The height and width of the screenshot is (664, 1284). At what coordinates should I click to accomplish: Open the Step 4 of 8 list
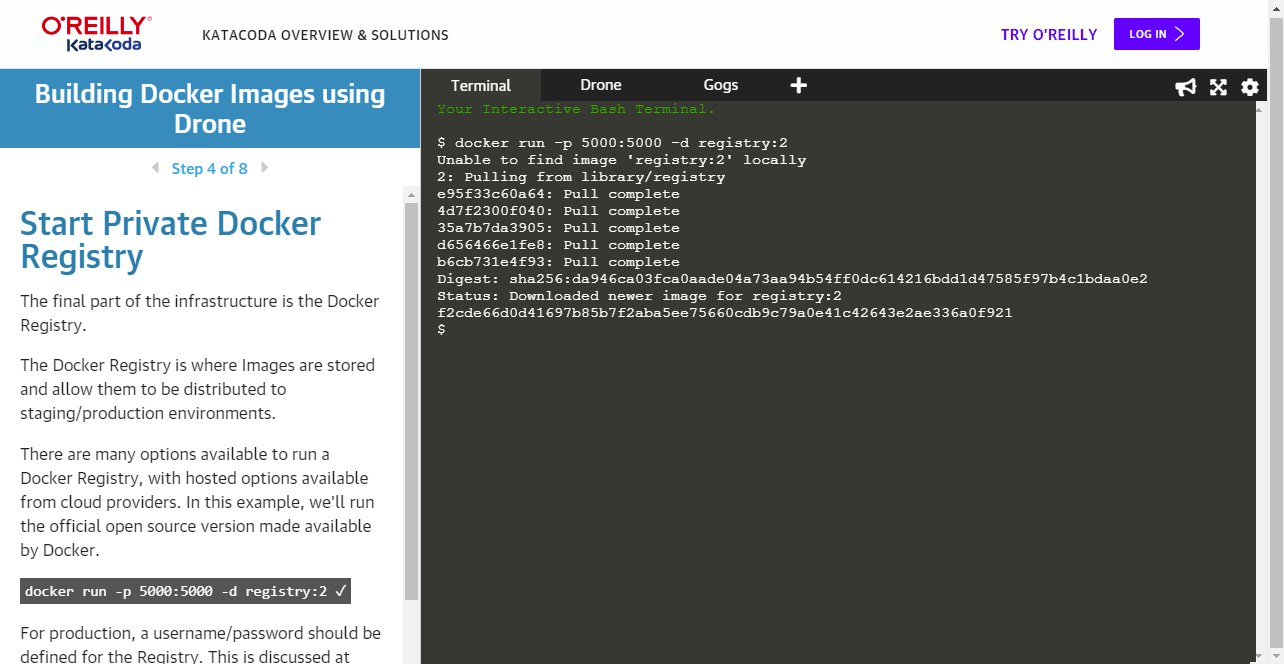coord(210,168)
